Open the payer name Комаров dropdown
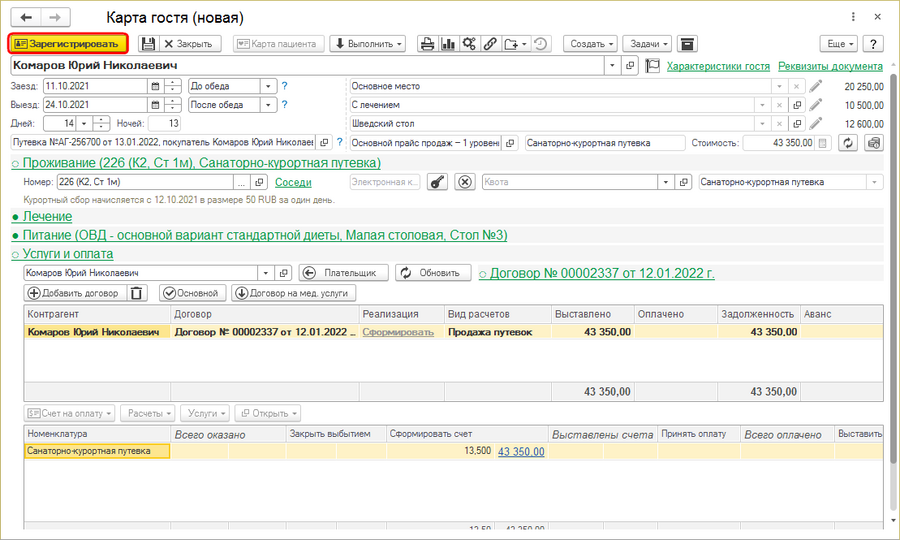900x540 pixels. (x=265, y=273)
